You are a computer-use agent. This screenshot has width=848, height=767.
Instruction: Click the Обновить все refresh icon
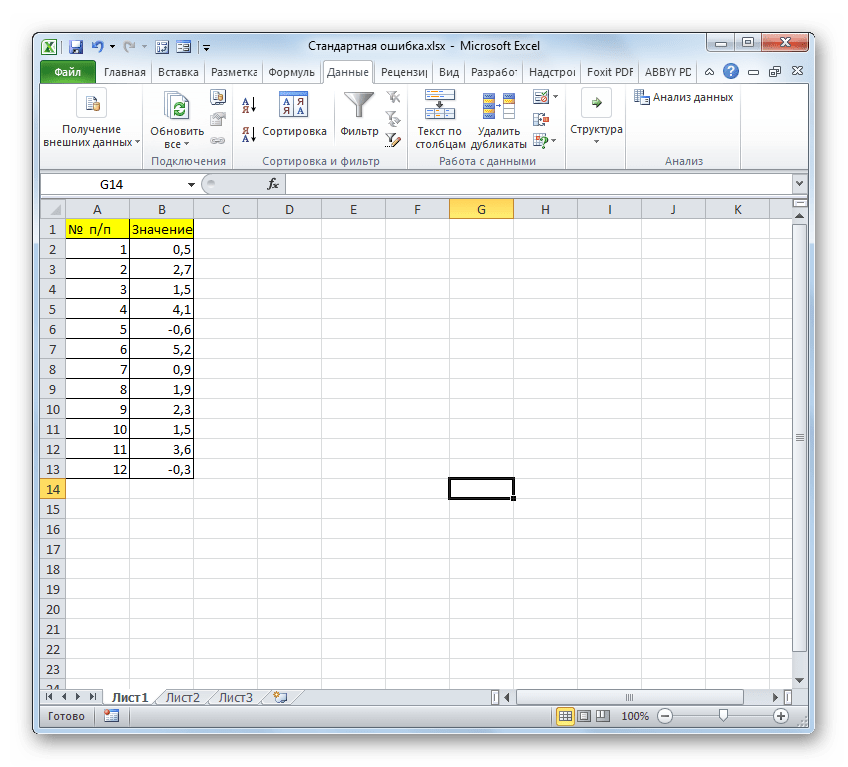tap(177, 105)
